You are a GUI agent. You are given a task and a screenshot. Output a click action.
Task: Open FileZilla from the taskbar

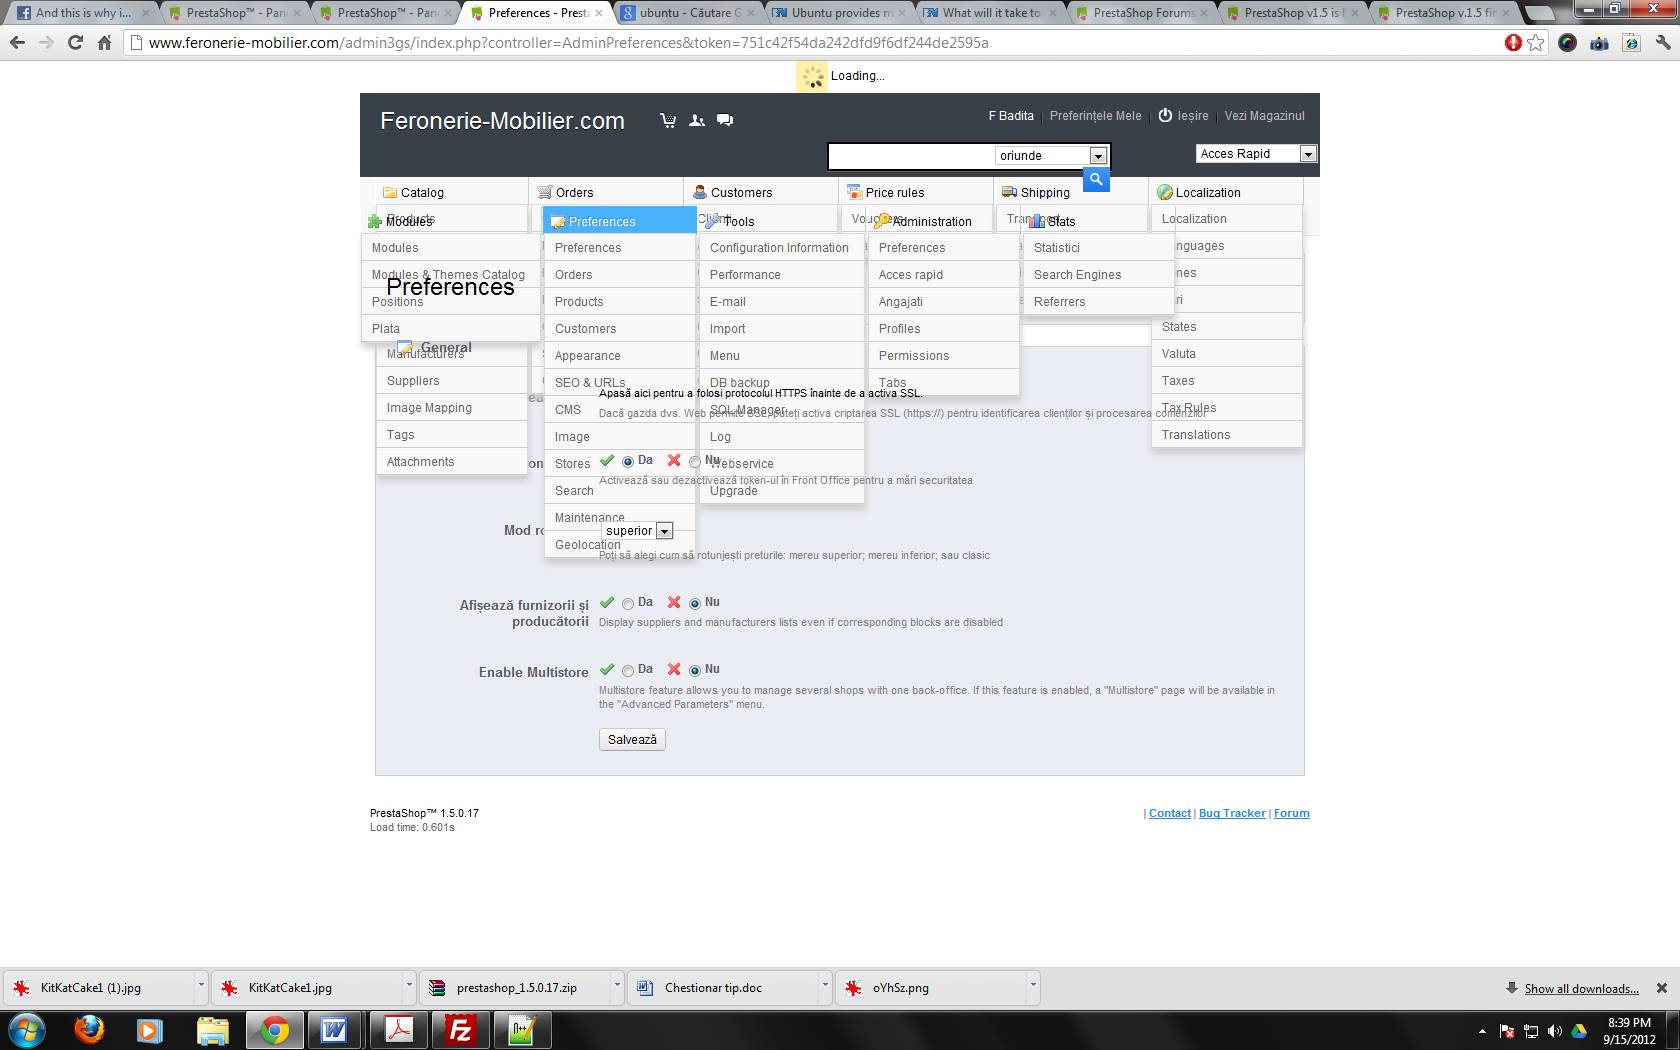coord(460,1030)
